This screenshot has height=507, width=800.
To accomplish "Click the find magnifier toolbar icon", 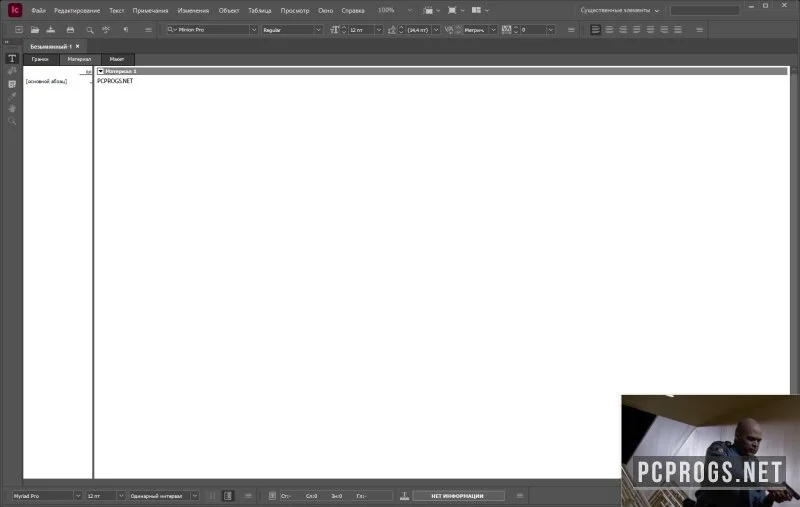I will (x=90, y=30).
